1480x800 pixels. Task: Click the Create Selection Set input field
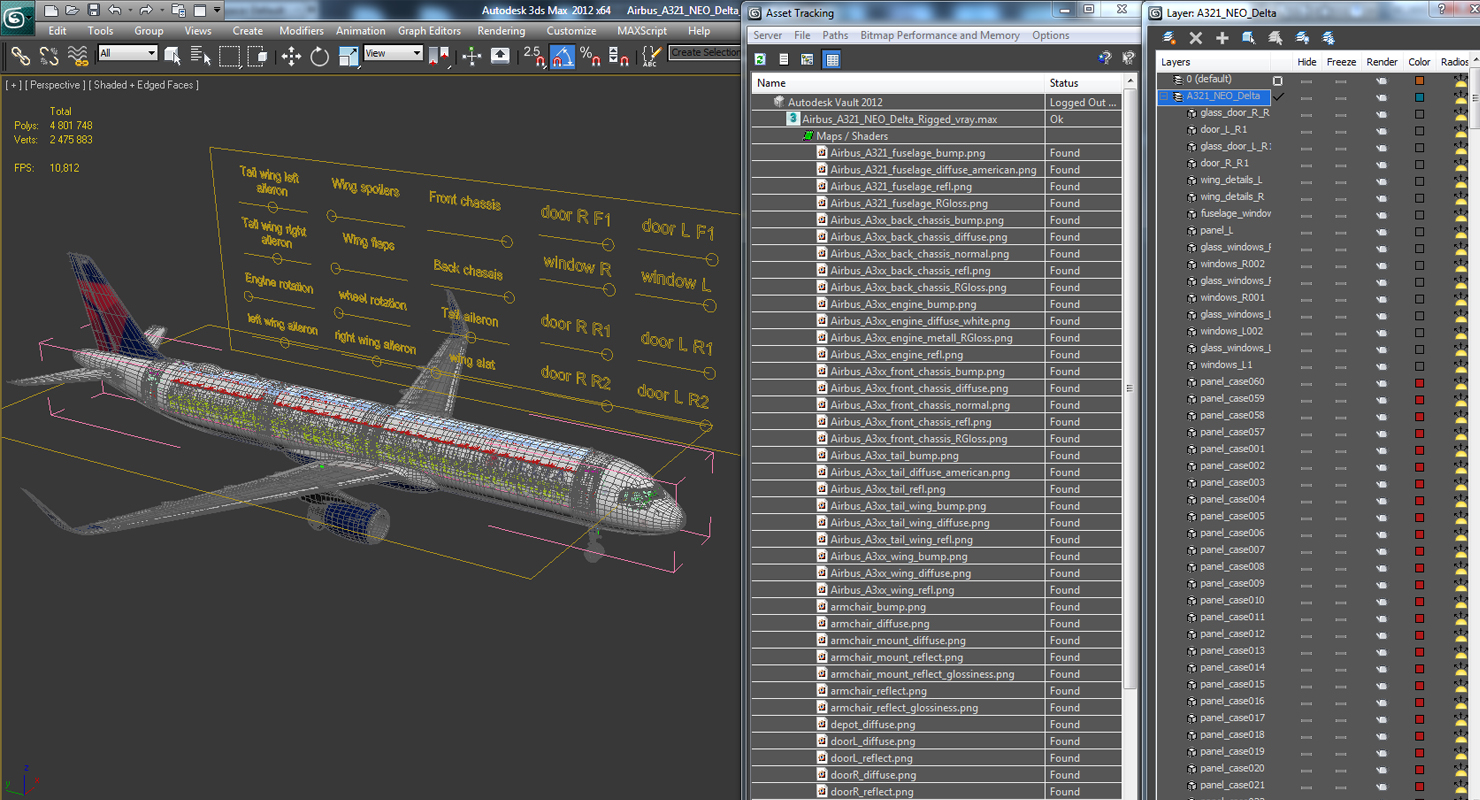coord(705,52)
